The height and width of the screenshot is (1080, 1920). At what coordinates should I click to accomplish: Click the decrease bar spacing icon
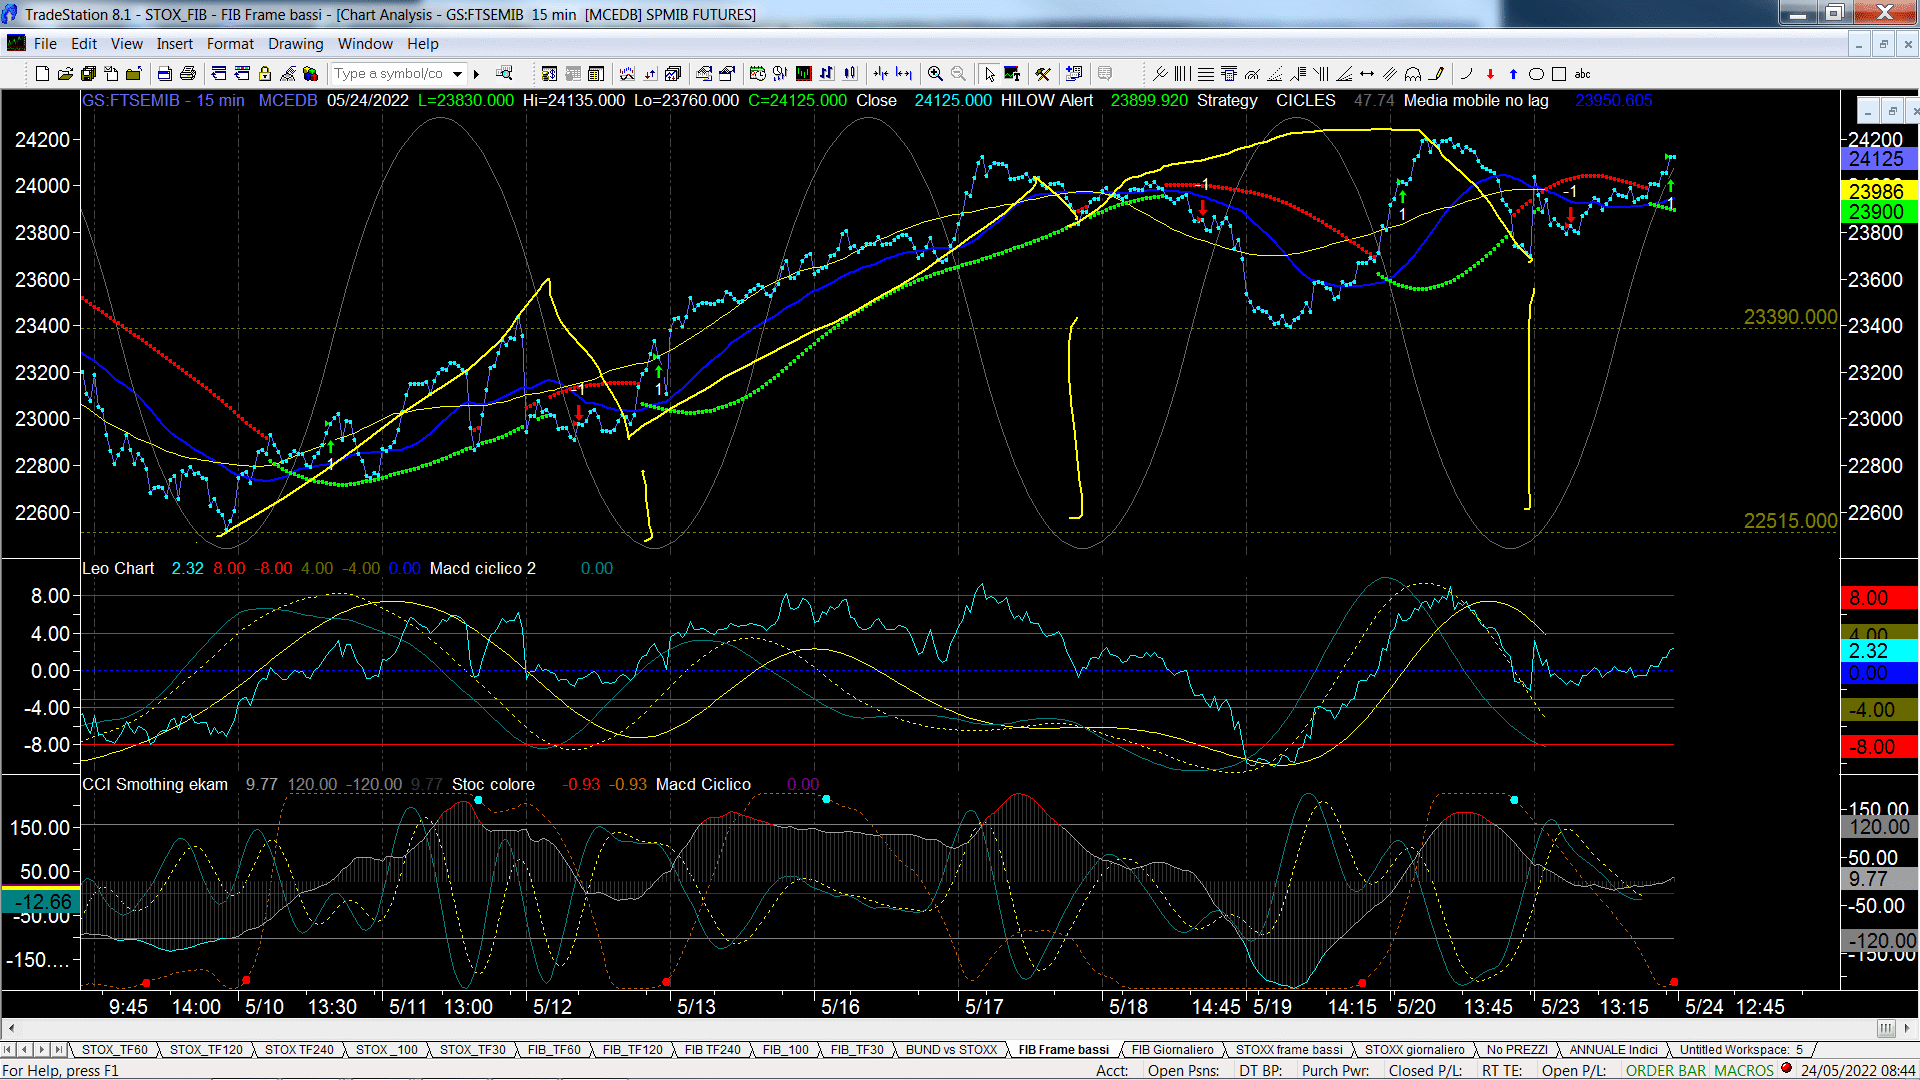point(881,74)
